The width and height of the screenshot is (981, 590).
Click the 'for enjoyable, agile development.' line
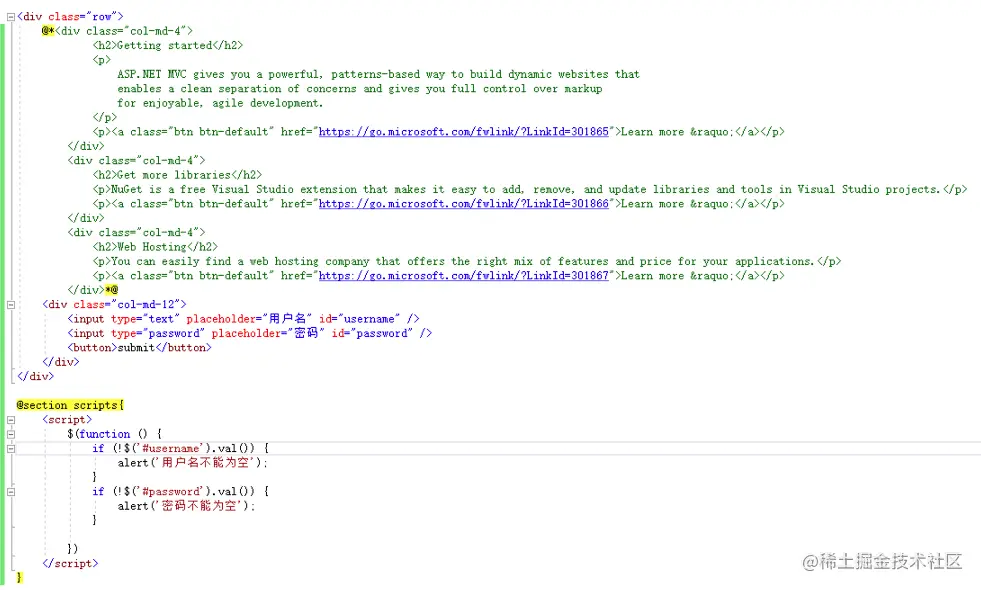coord(220,103)
